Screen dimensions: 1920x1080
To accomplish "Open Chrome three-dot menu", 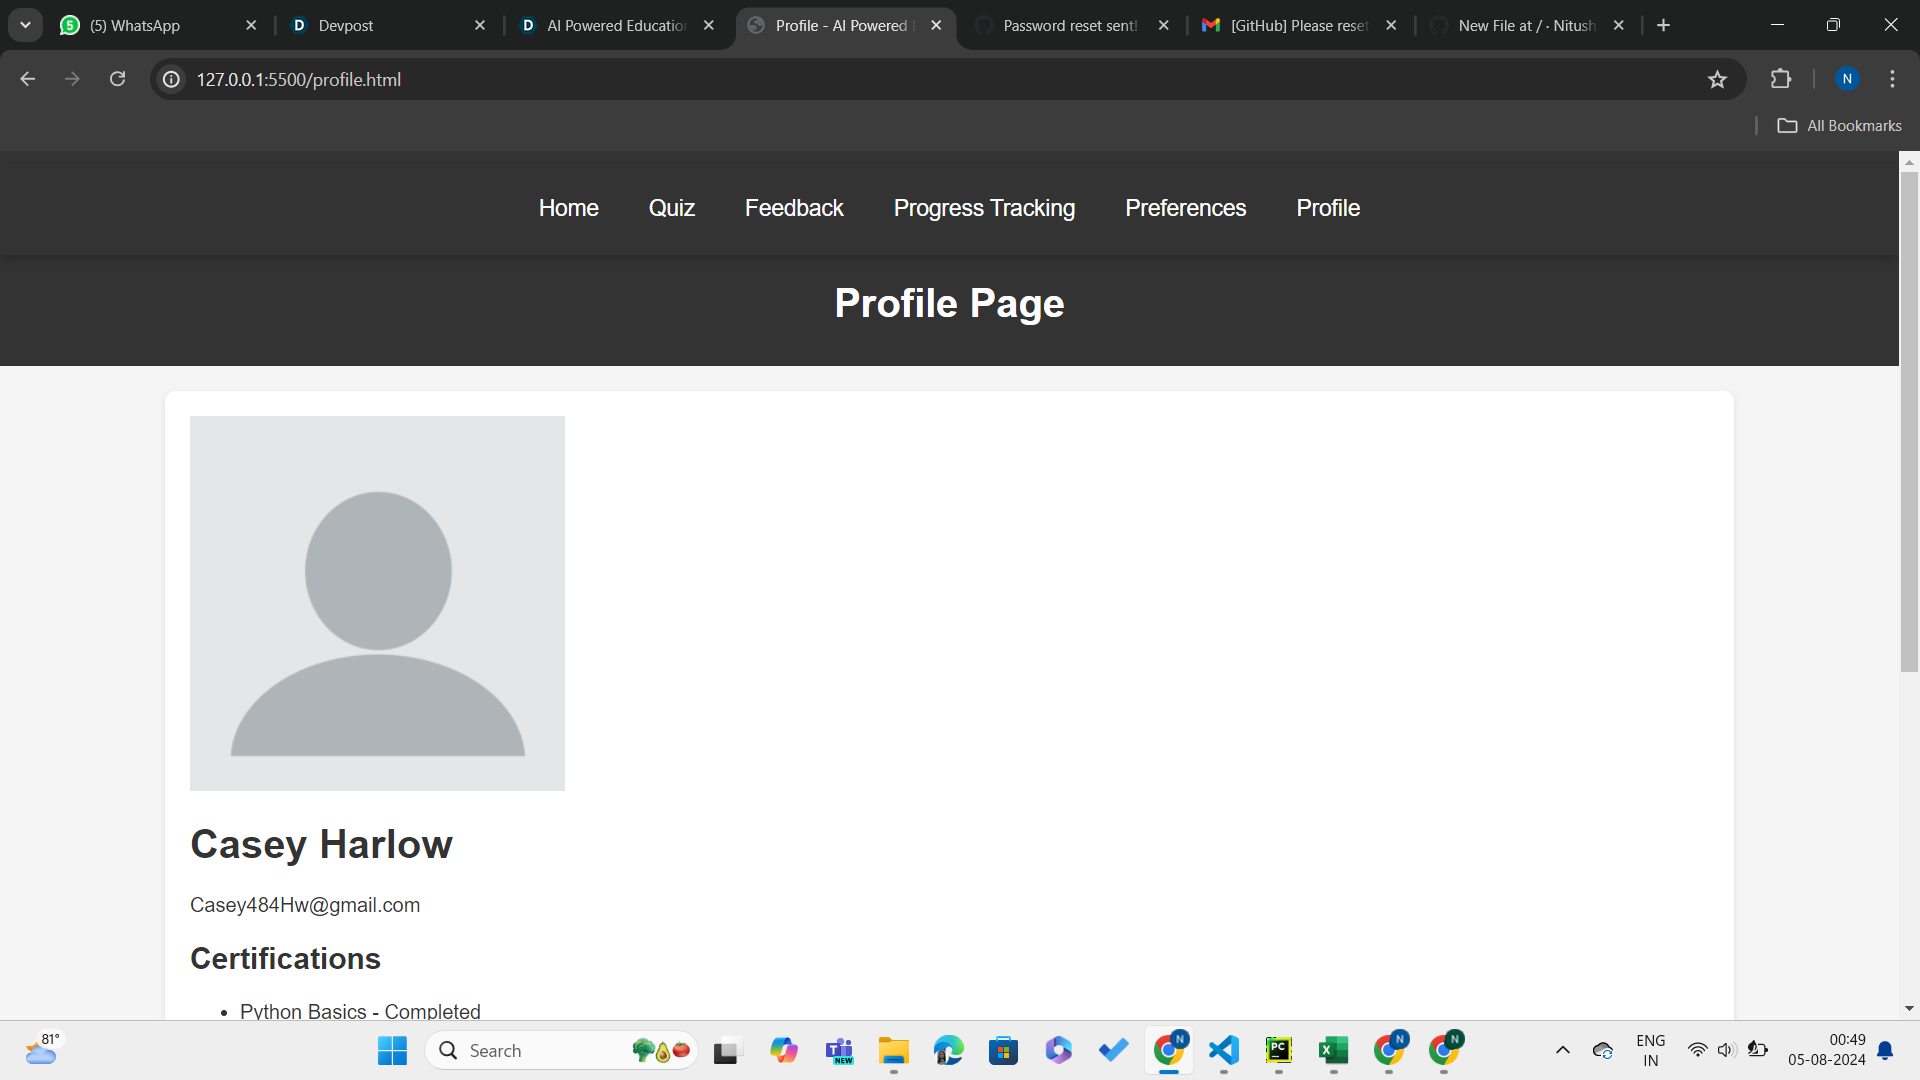I will 1892,79.
